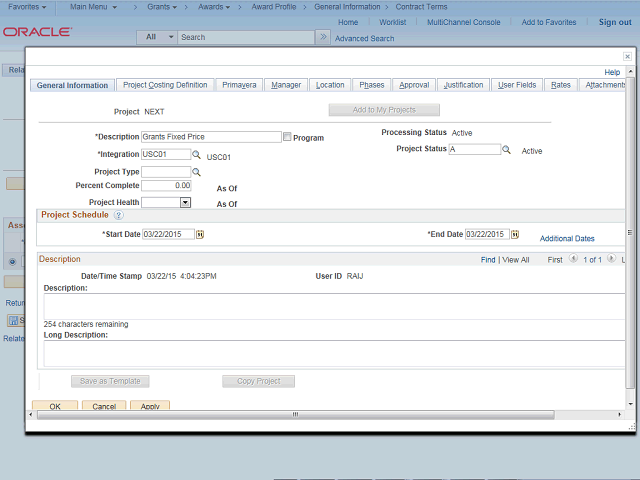Click the project Description text field
The width and height of the screenshot is (640, 480).
click(x=211, y=137)
